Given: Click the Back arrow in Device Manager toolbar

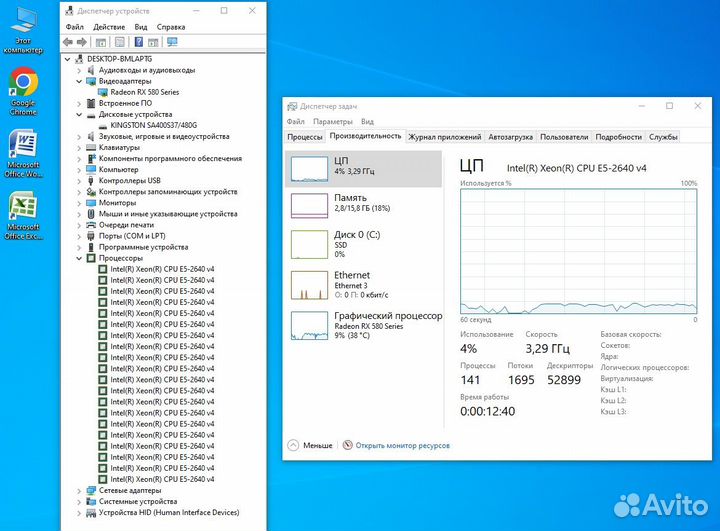Looking at the screenshot, I should tap(68, 42).
